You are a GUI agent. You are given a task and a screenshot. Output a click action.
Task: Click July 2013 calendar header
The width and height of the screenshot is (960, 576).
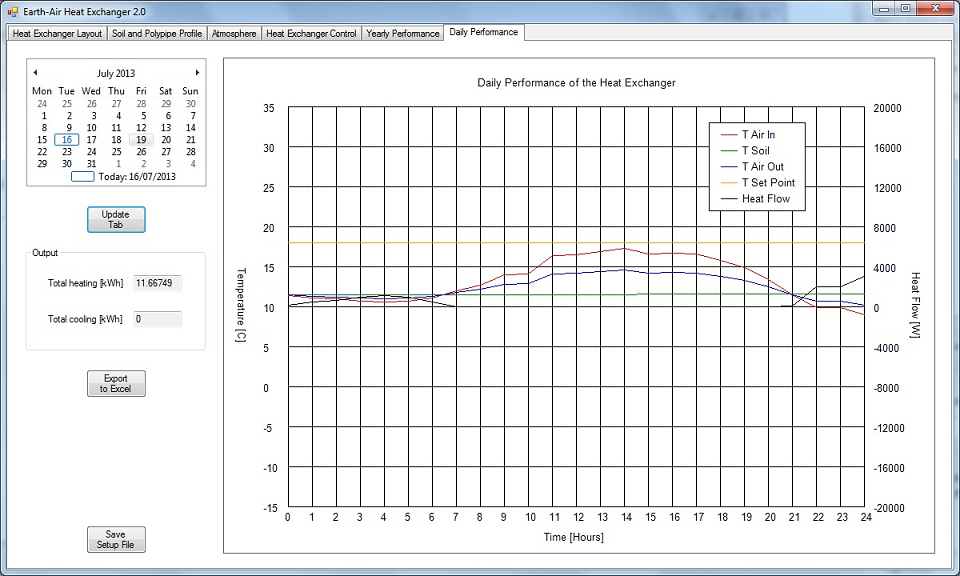click(x=116, y=73)
